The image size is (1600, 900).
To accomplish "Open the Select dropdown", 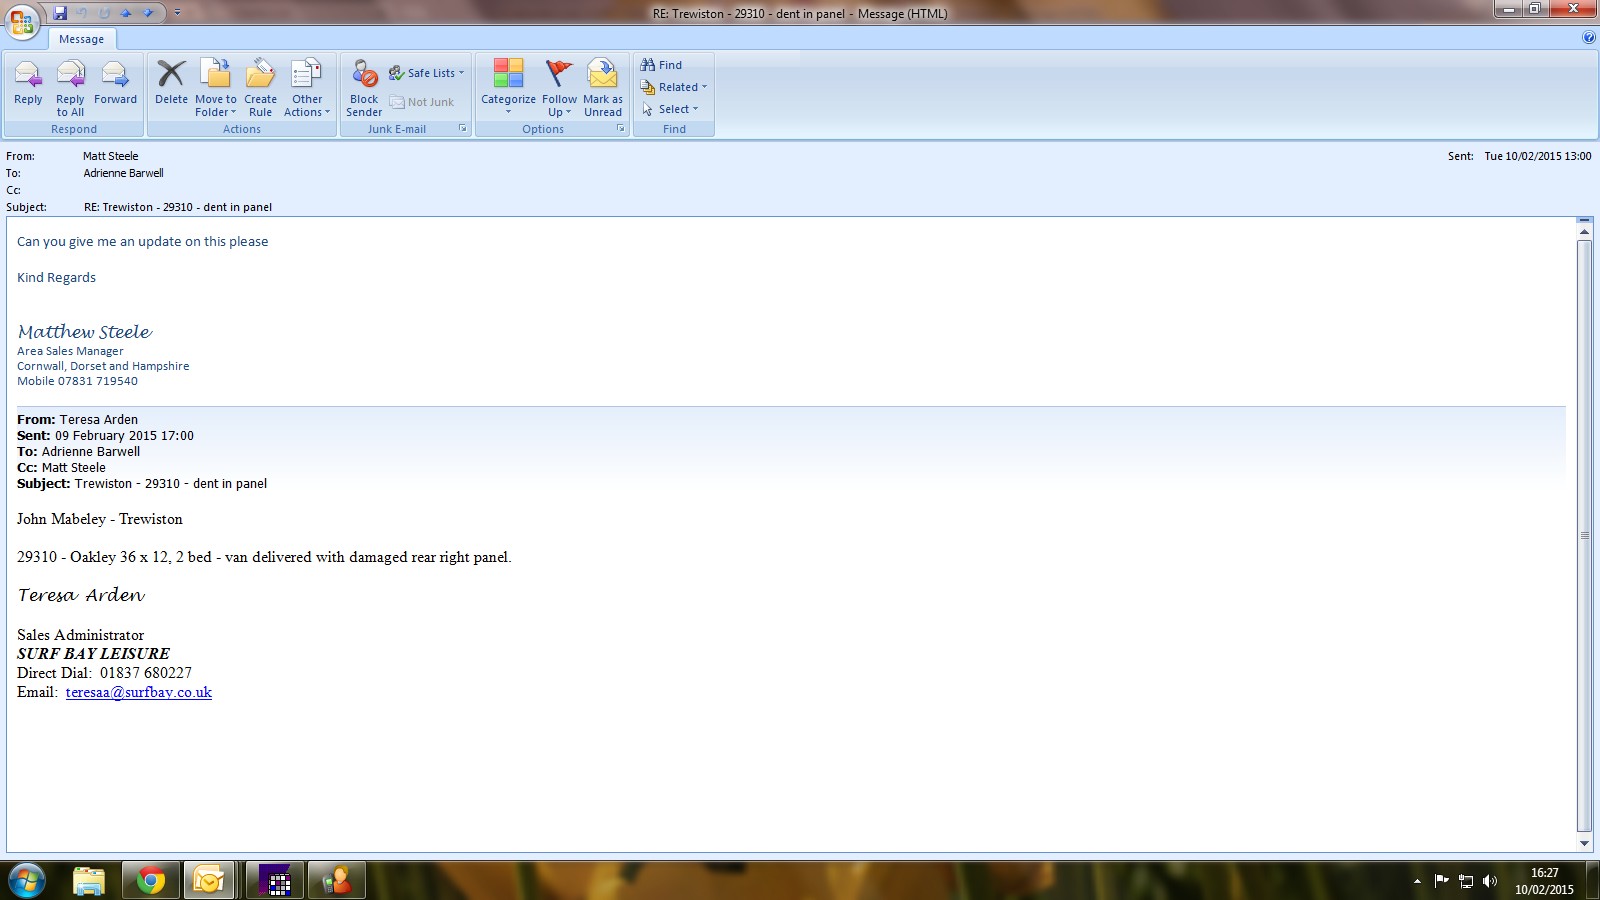I will pos(671,109).
